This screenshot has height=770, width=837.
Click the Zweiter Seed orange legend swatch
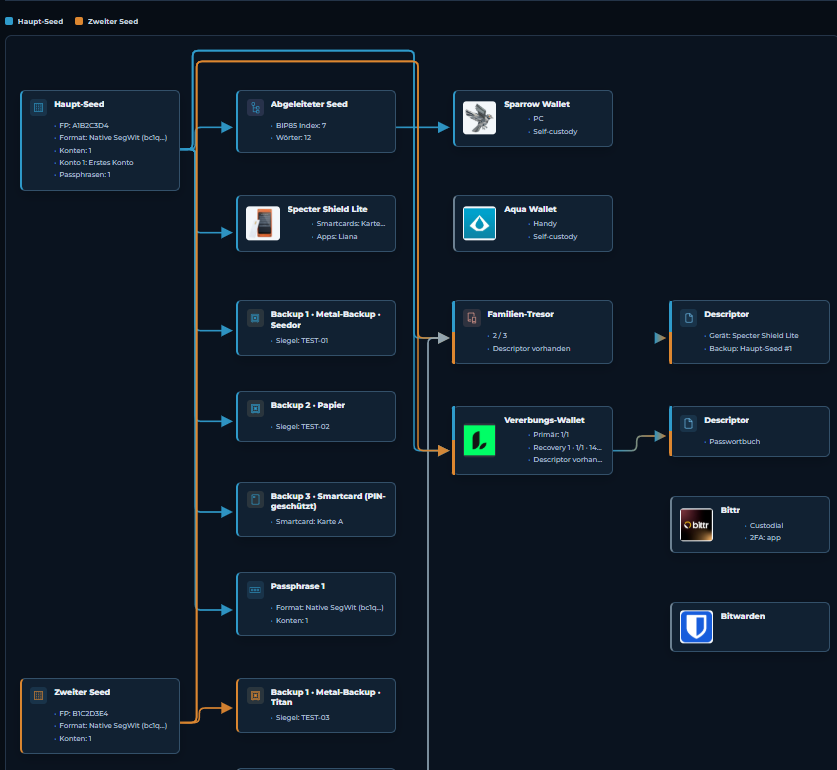79,21
